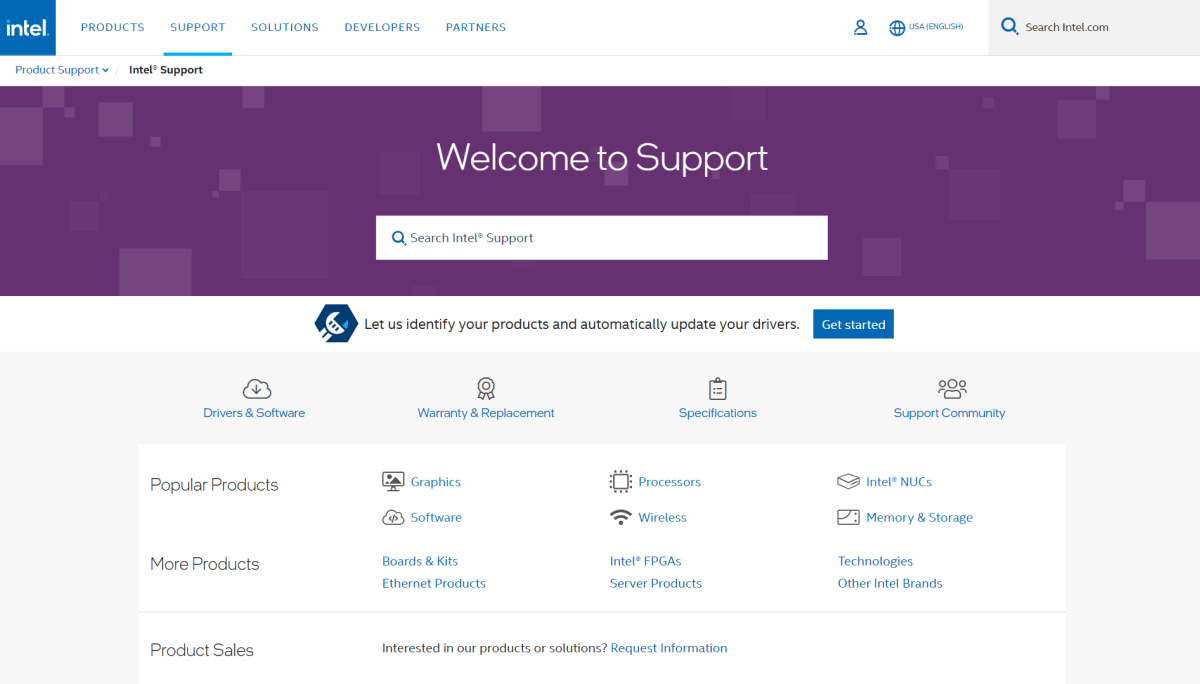
Task: Click the Get started button
Action: click(x=853, y=324)
